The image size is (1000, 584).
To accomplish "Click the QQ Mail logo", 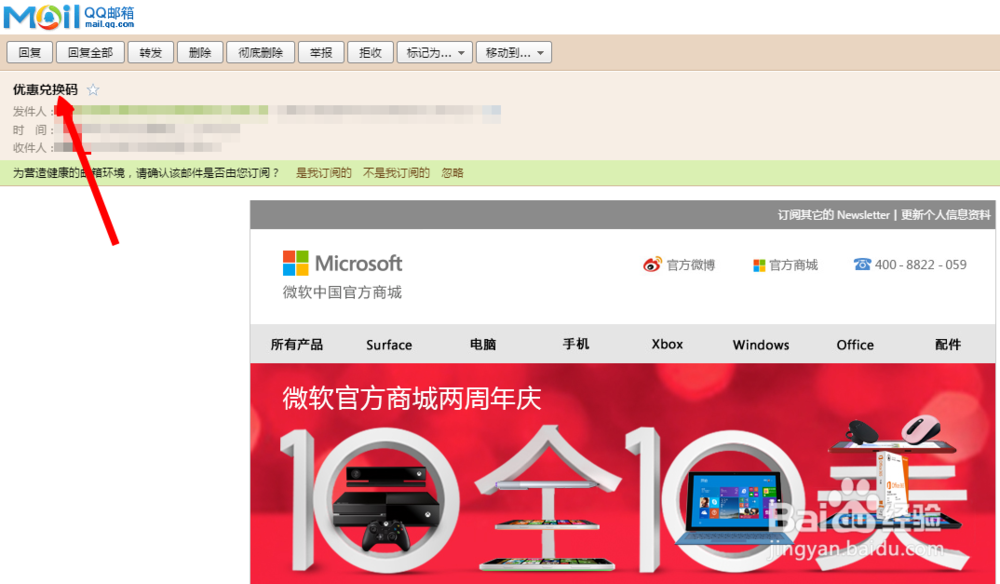I will pos(68,16).
